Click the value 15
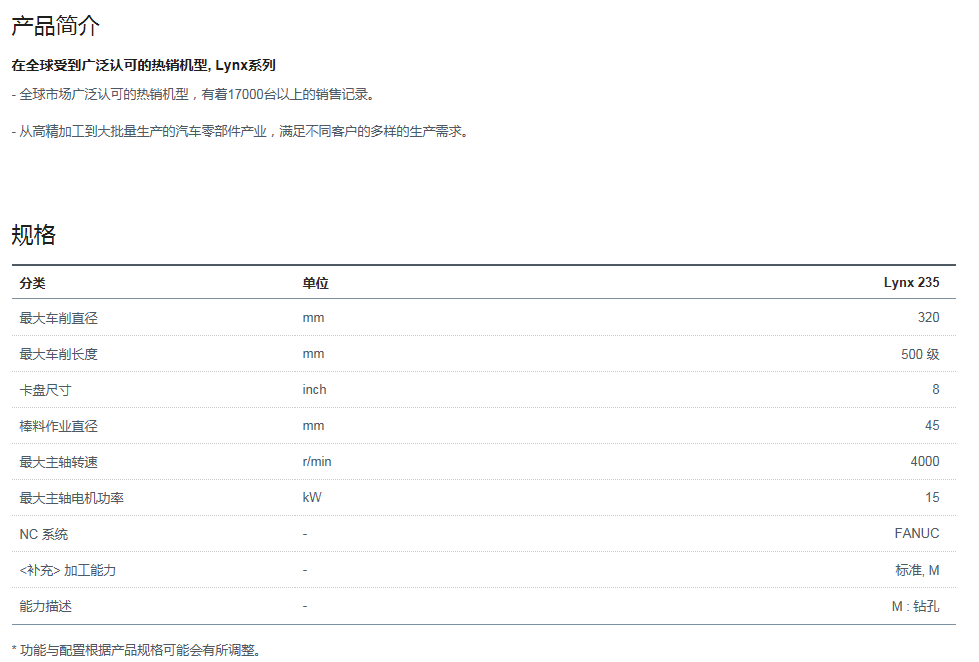The width and height of the screenshot is (979, 662). pyautogui.click(x=932, y=498)
